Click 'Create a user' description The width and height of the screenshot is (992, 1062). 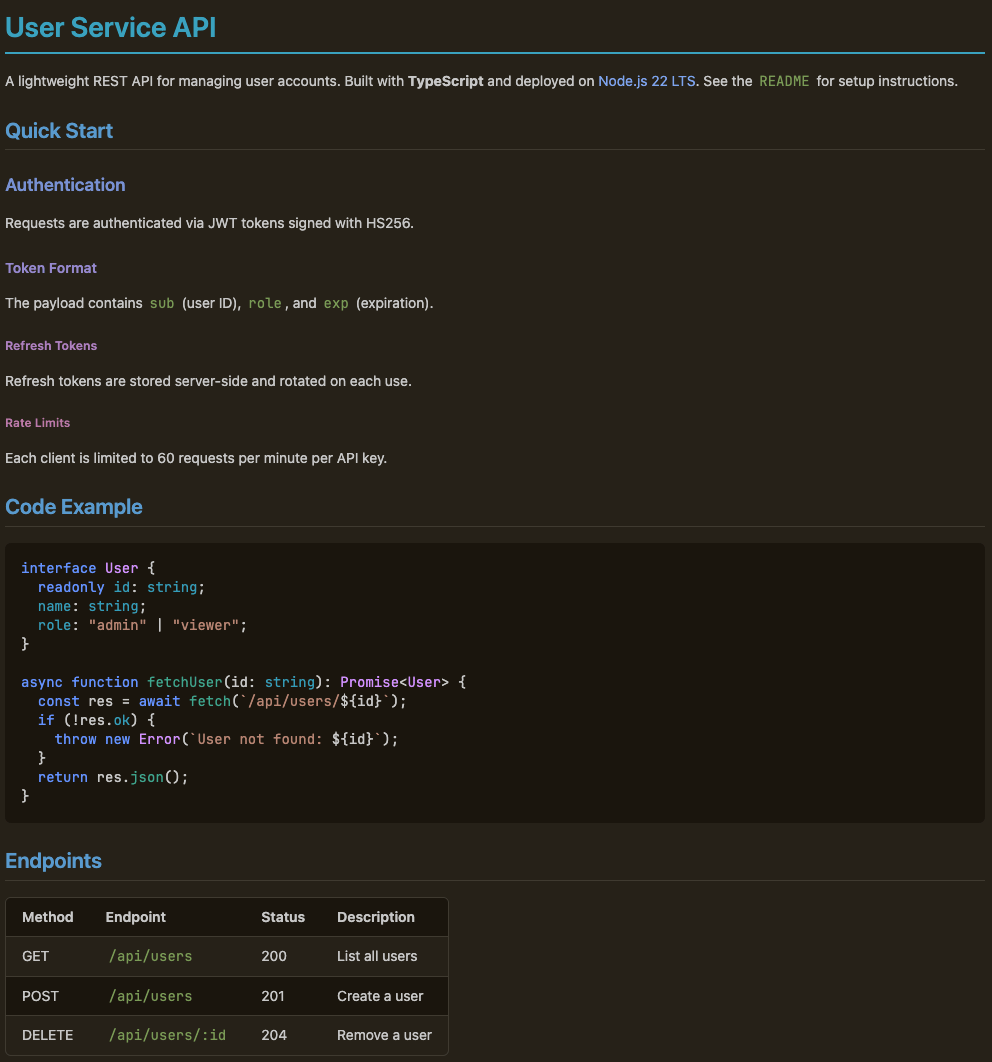(380, 996)
